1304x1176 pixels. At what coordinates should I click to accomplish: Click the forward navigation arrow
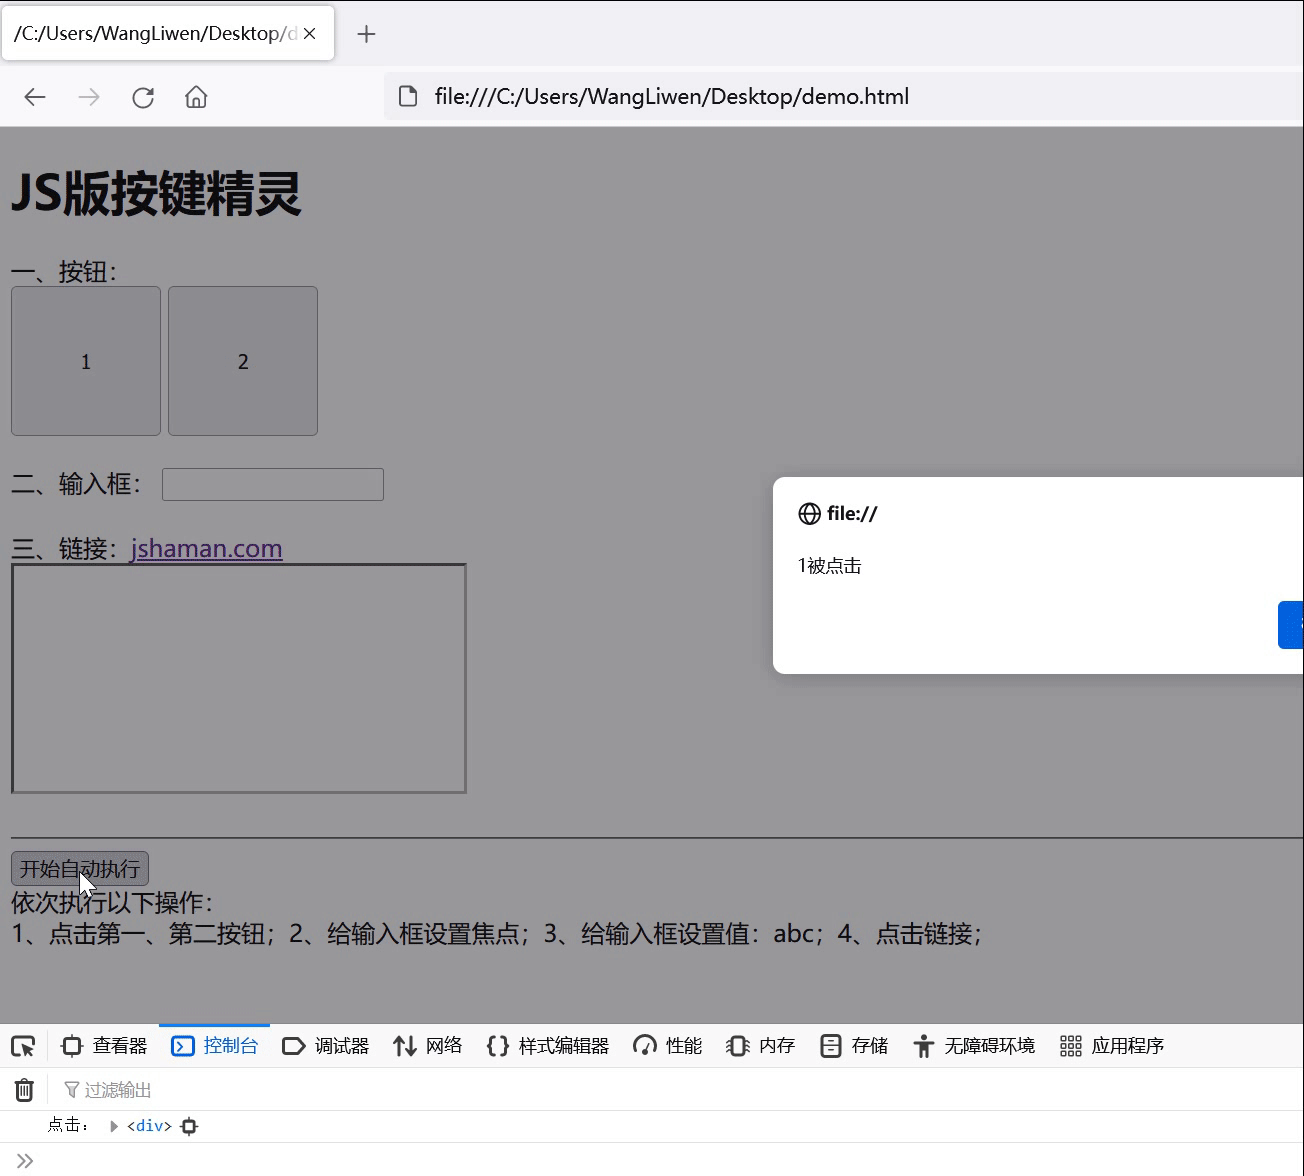click(x=88, y=96)
